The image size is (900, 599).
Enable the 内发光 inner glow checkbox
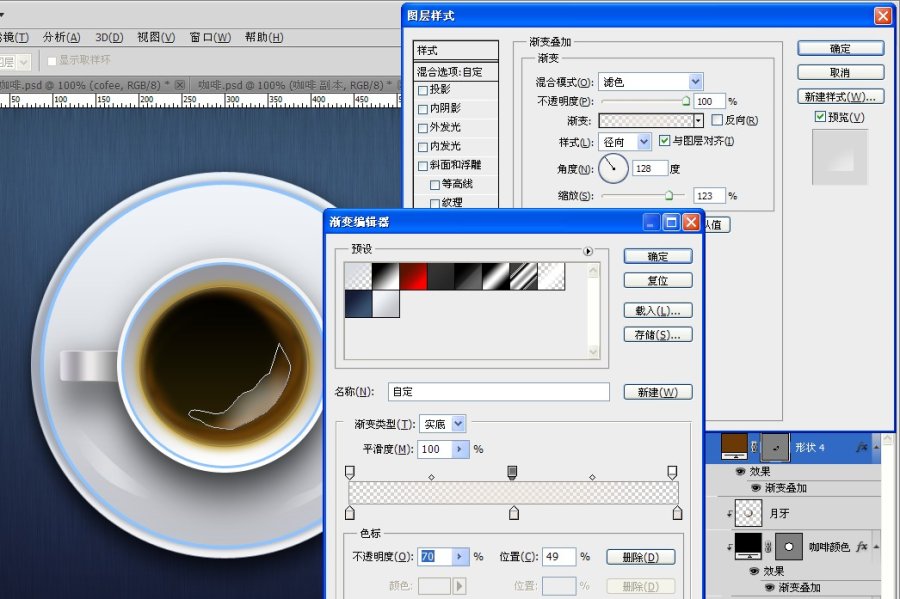tap(423, 147)
